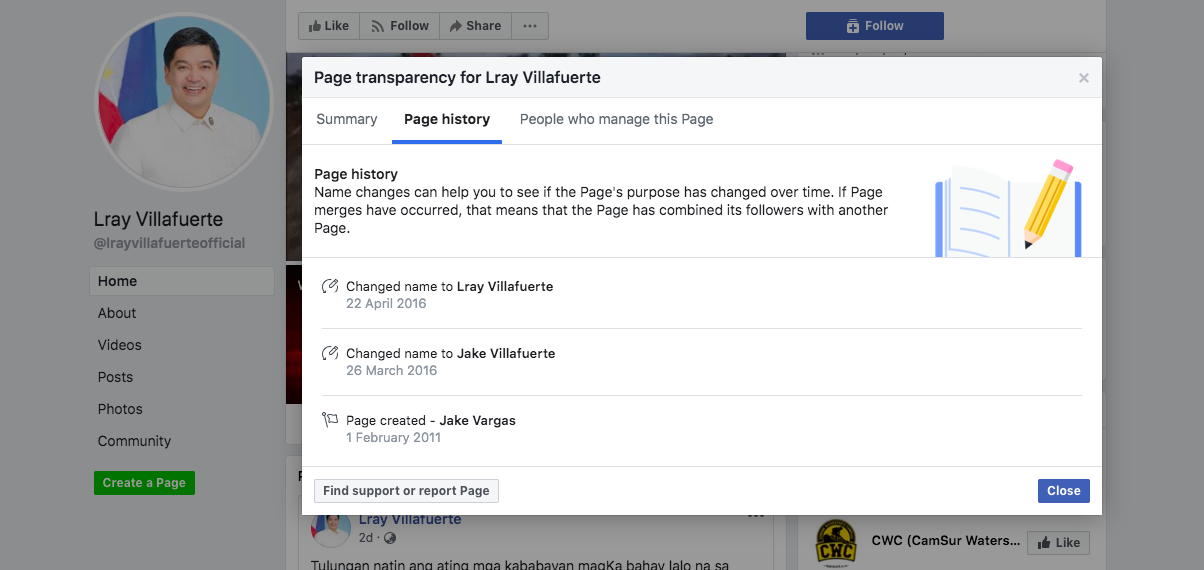Open About in the sidebar
The height and width of the screenshot is (570, 1204).
(117, 313)
